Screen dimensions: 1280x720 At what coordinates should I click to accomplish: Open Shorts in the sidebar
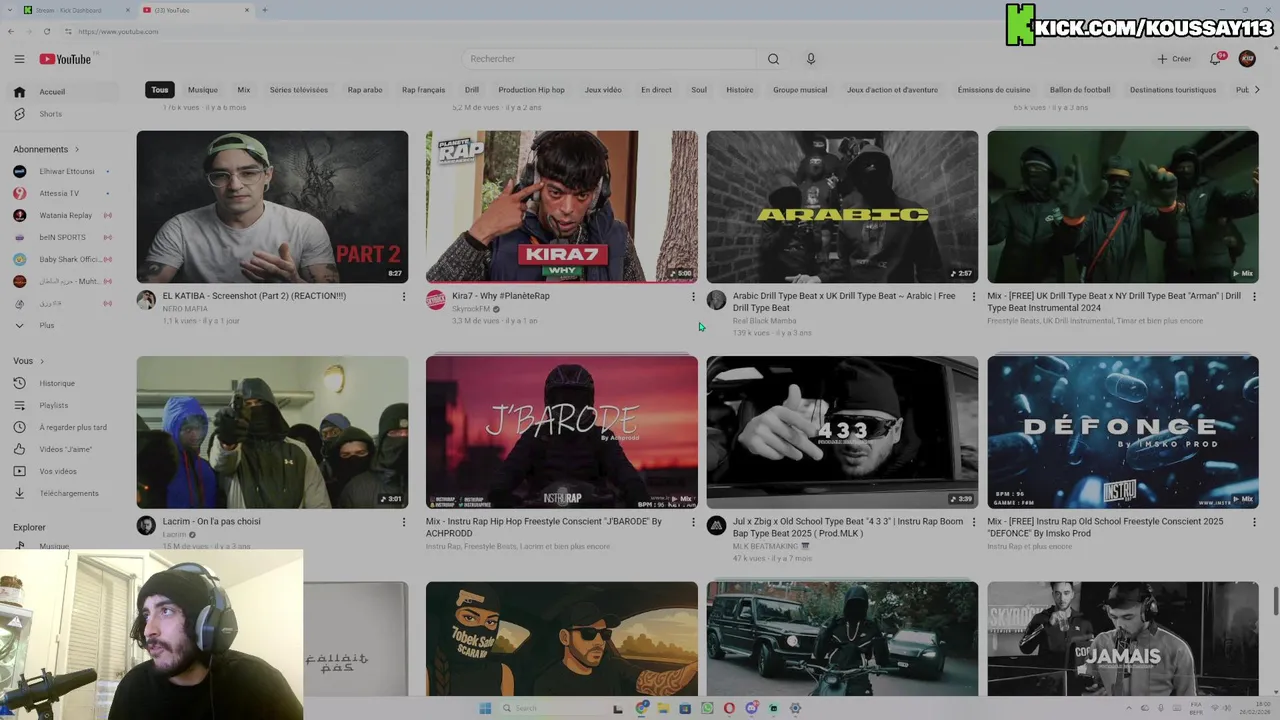coord(64,114)
